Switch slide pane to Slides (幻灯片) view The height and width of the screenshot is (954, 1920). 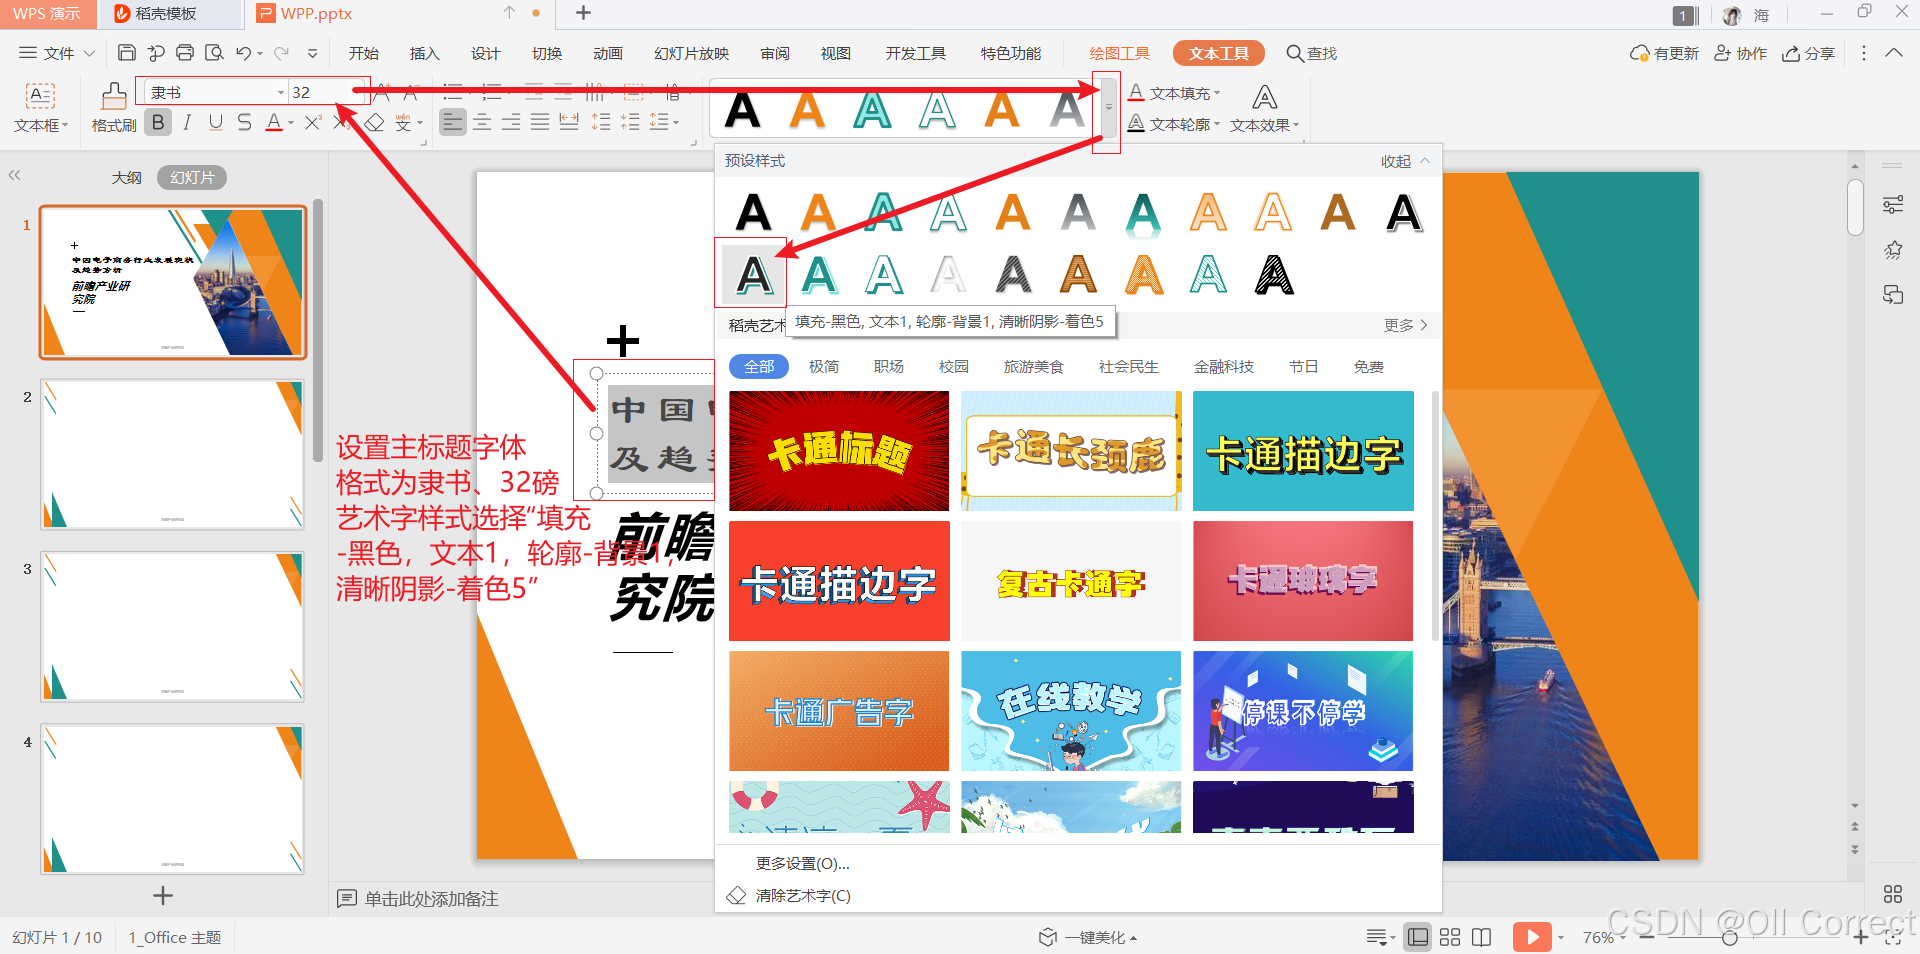point(192,177)
